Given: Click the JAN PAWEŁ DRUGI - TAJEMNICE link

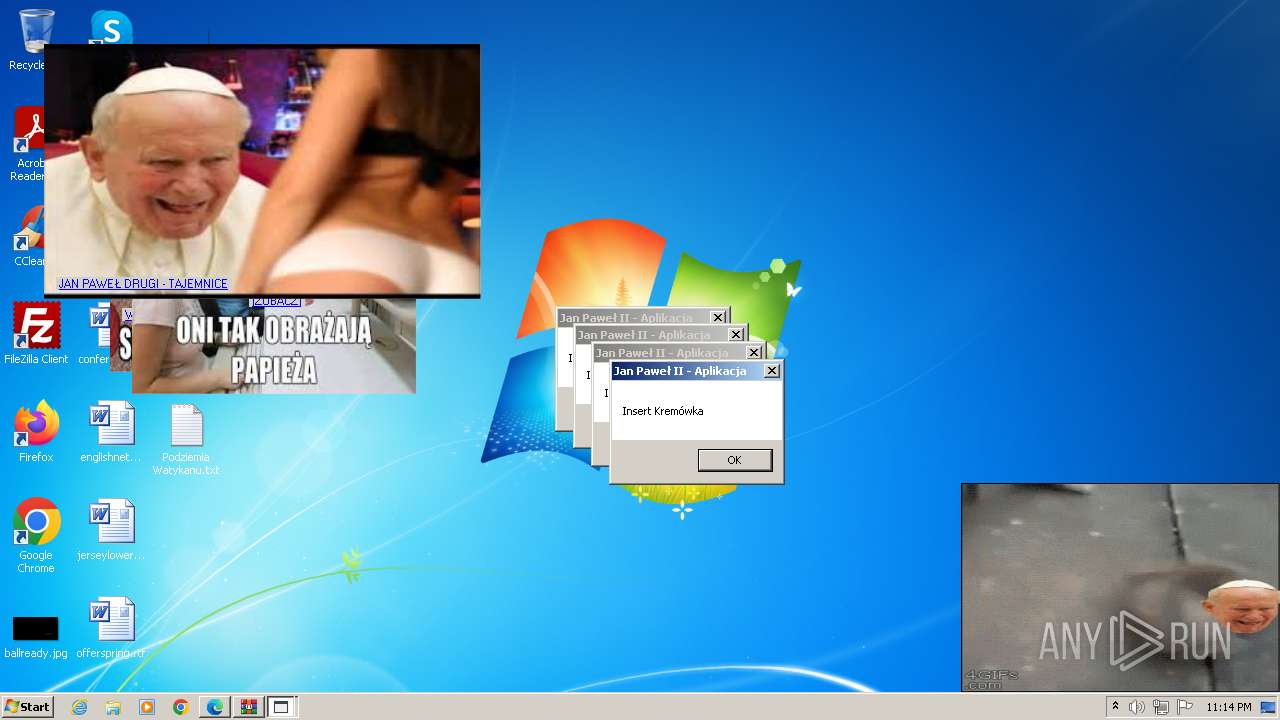Looking at the screenshot, I should pyautogui.click(x=143, y=284).
